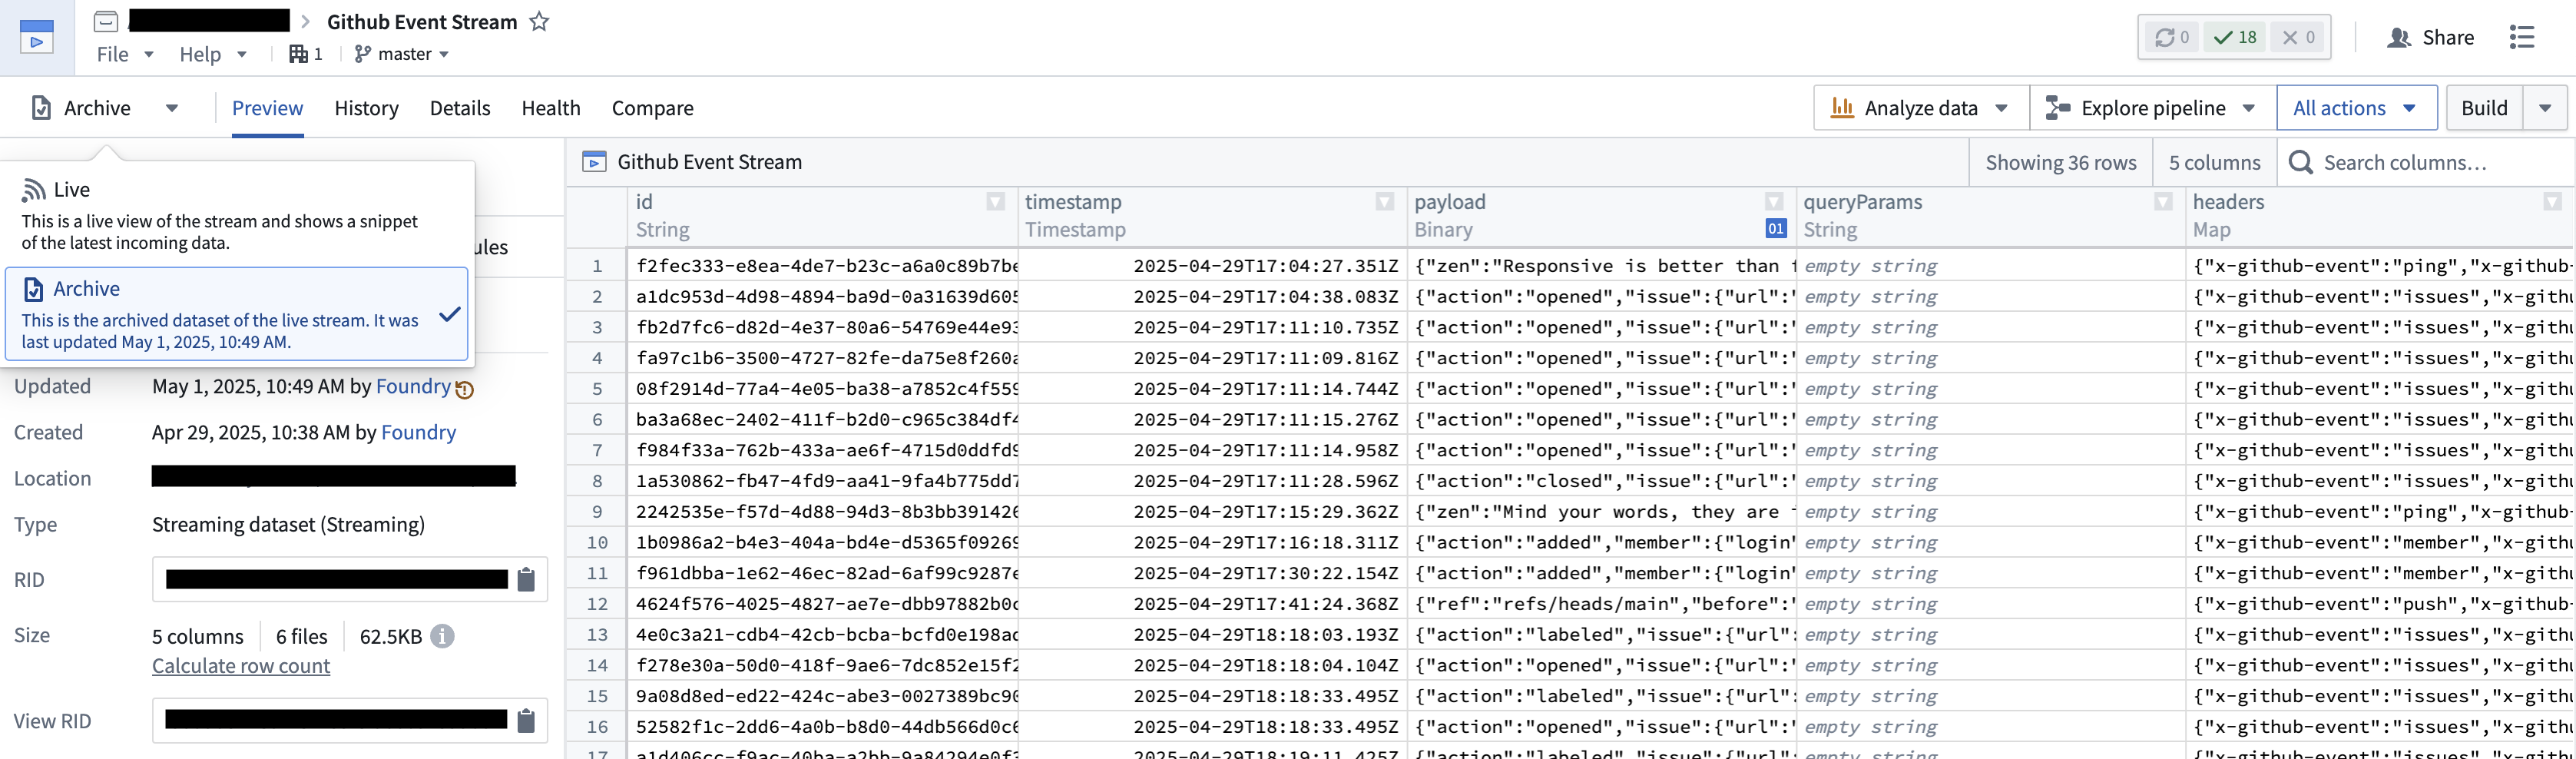Switch to the Health tab

click(x=551, y=108)
